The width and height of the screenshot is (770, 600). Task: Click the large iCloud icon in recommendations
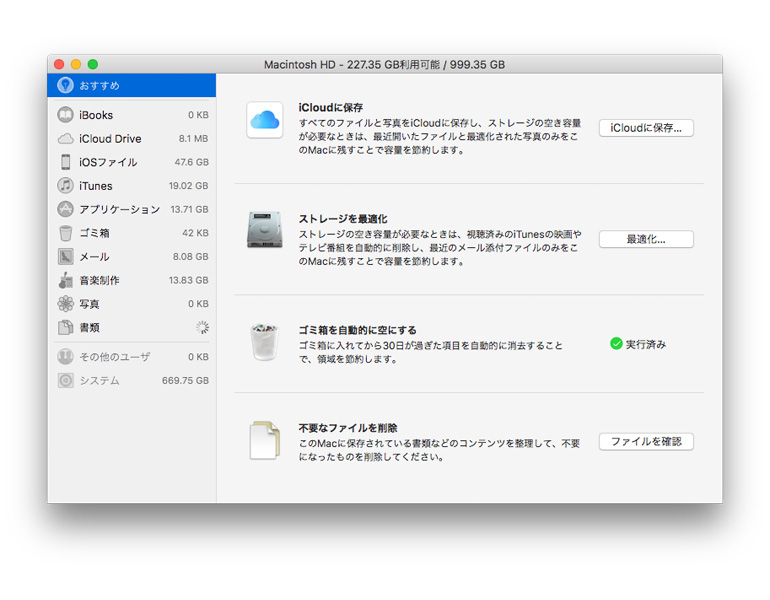(265, 121)
